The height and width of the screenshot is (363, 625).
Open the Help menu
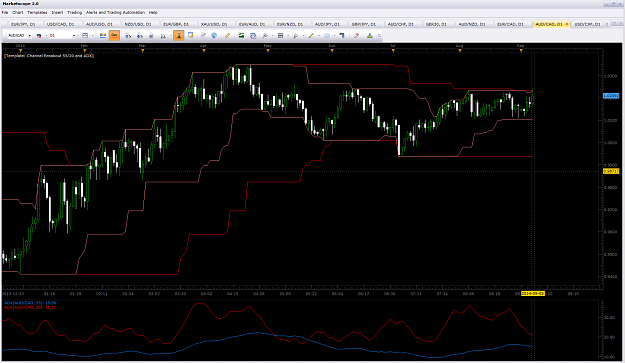(x=153, y=12)
